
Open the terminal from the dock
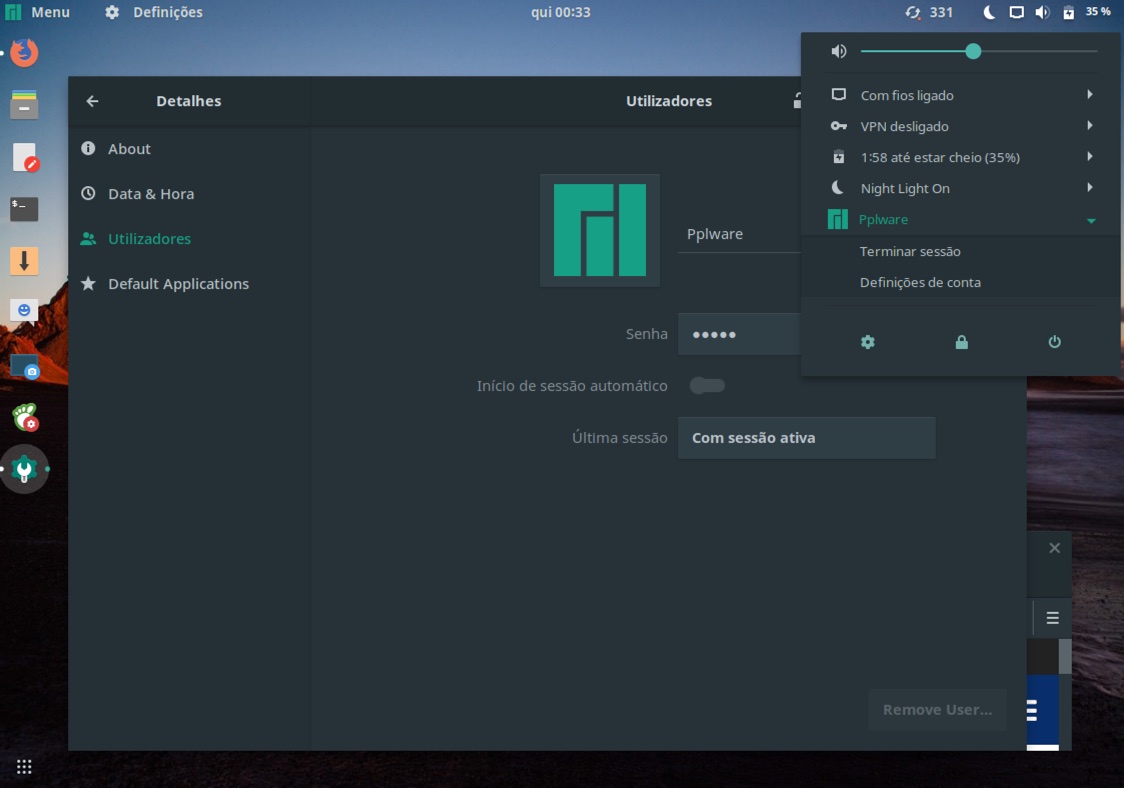click(x=22, y=208)
